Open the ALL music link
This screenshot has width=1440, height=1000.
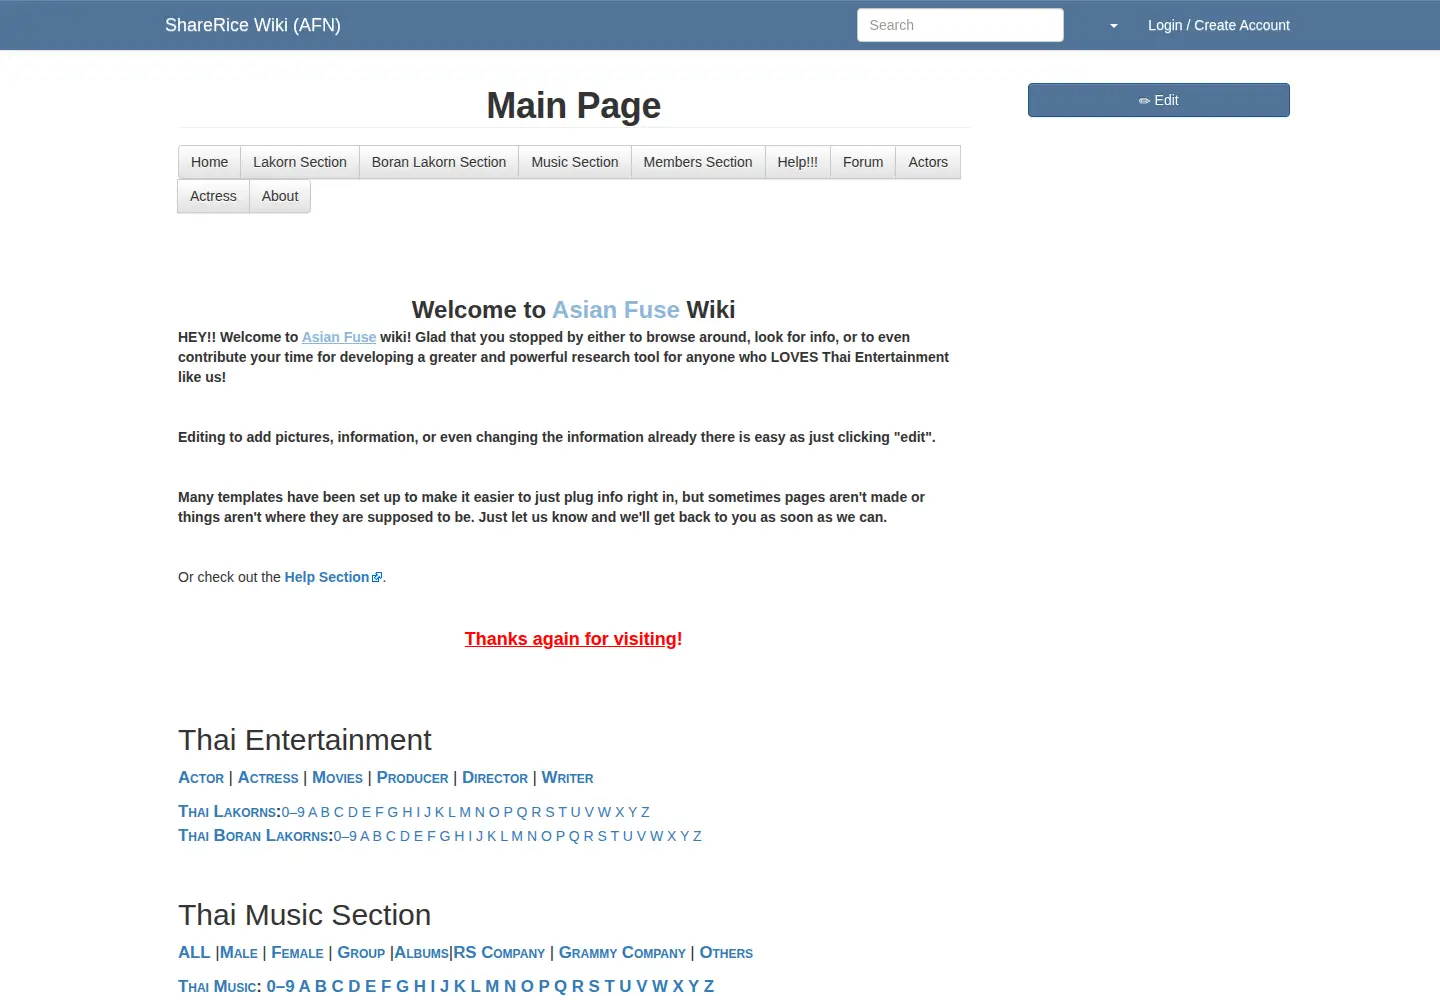click(x=194, y=953)
